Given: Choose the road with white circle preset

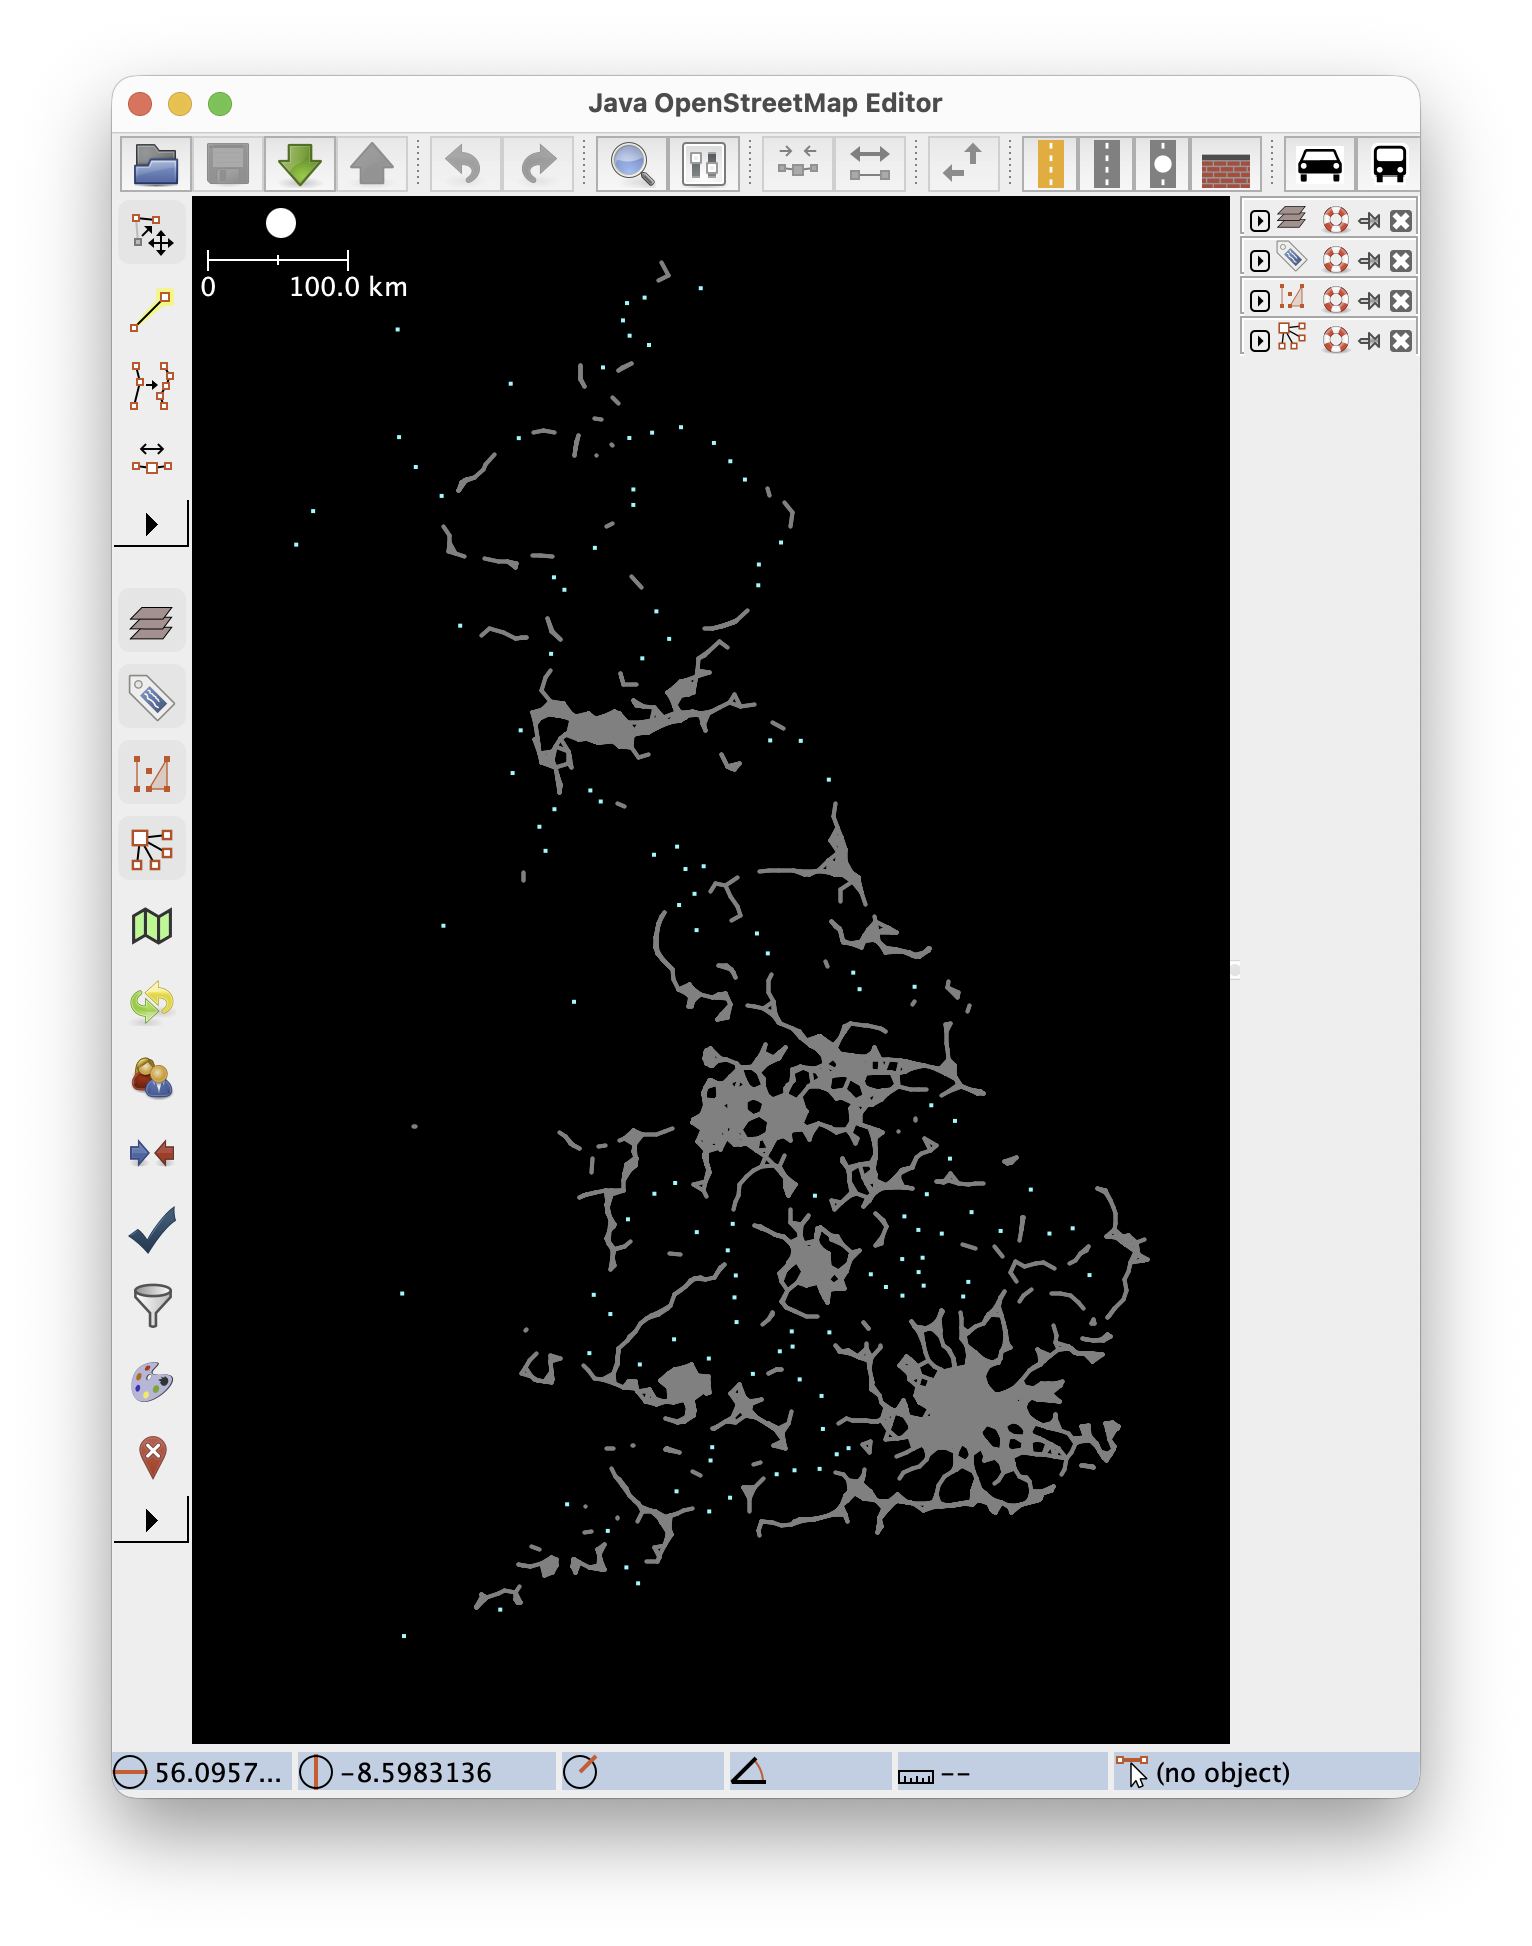Looking at the screenshot, I should click(1162, 164).
